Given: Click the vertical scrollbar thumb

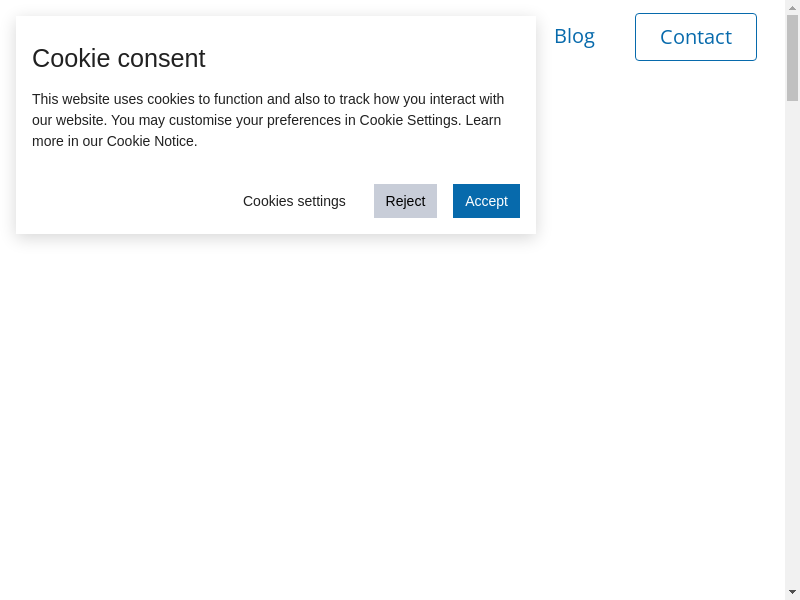Looking at the screenshot, I should 792,57.
